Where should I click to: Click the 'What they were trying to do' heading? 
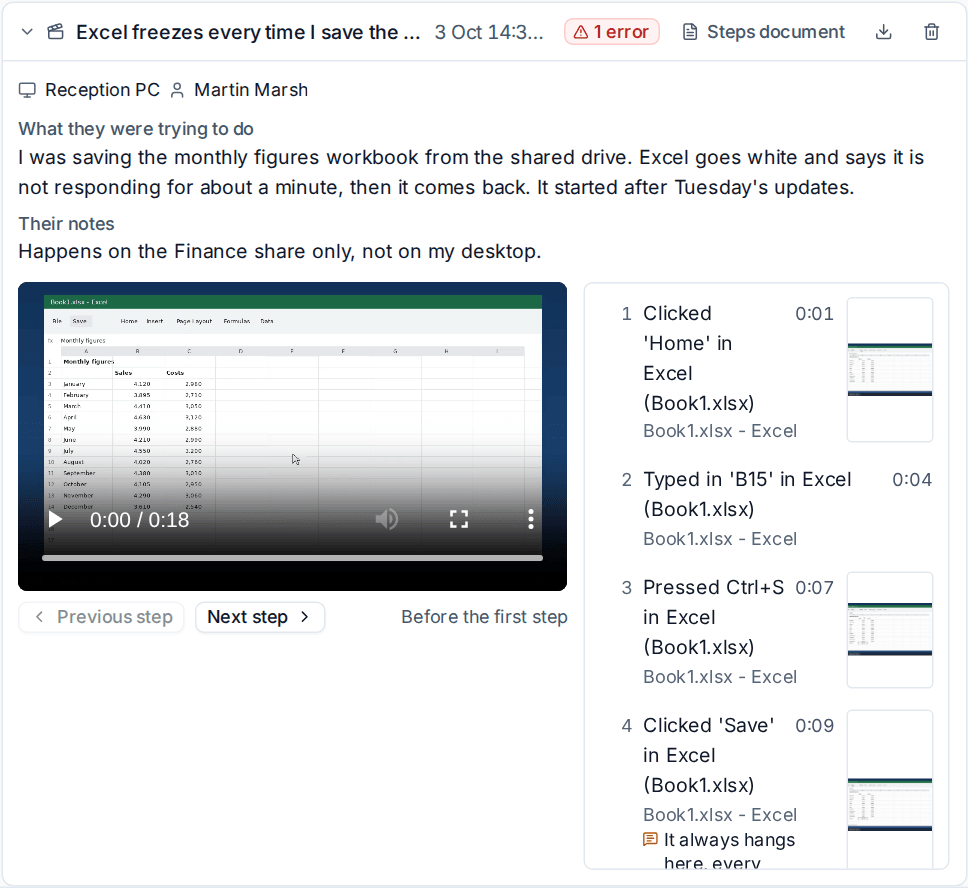136,129
